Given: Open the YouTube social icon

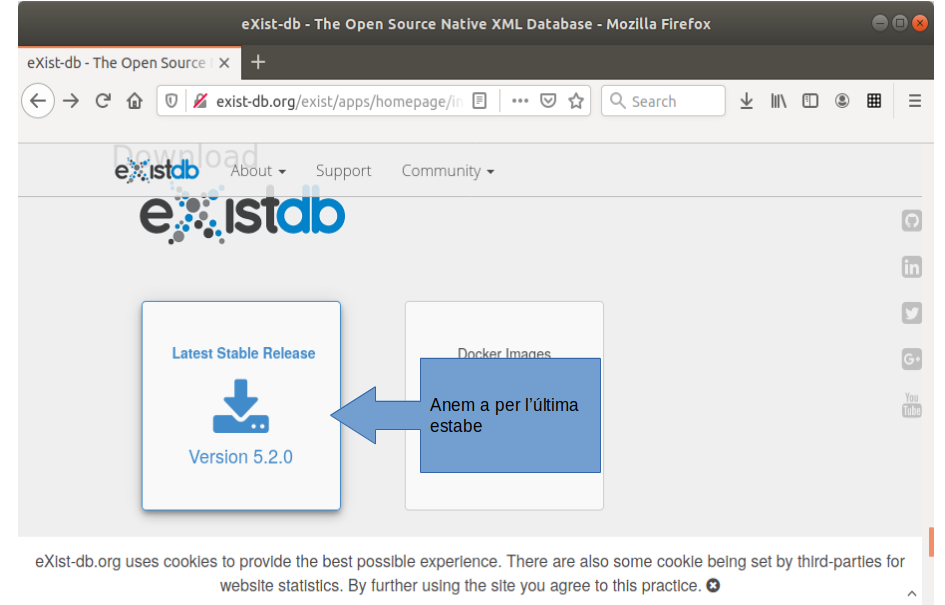Looking at the screenshot, I should click(911, 405).
